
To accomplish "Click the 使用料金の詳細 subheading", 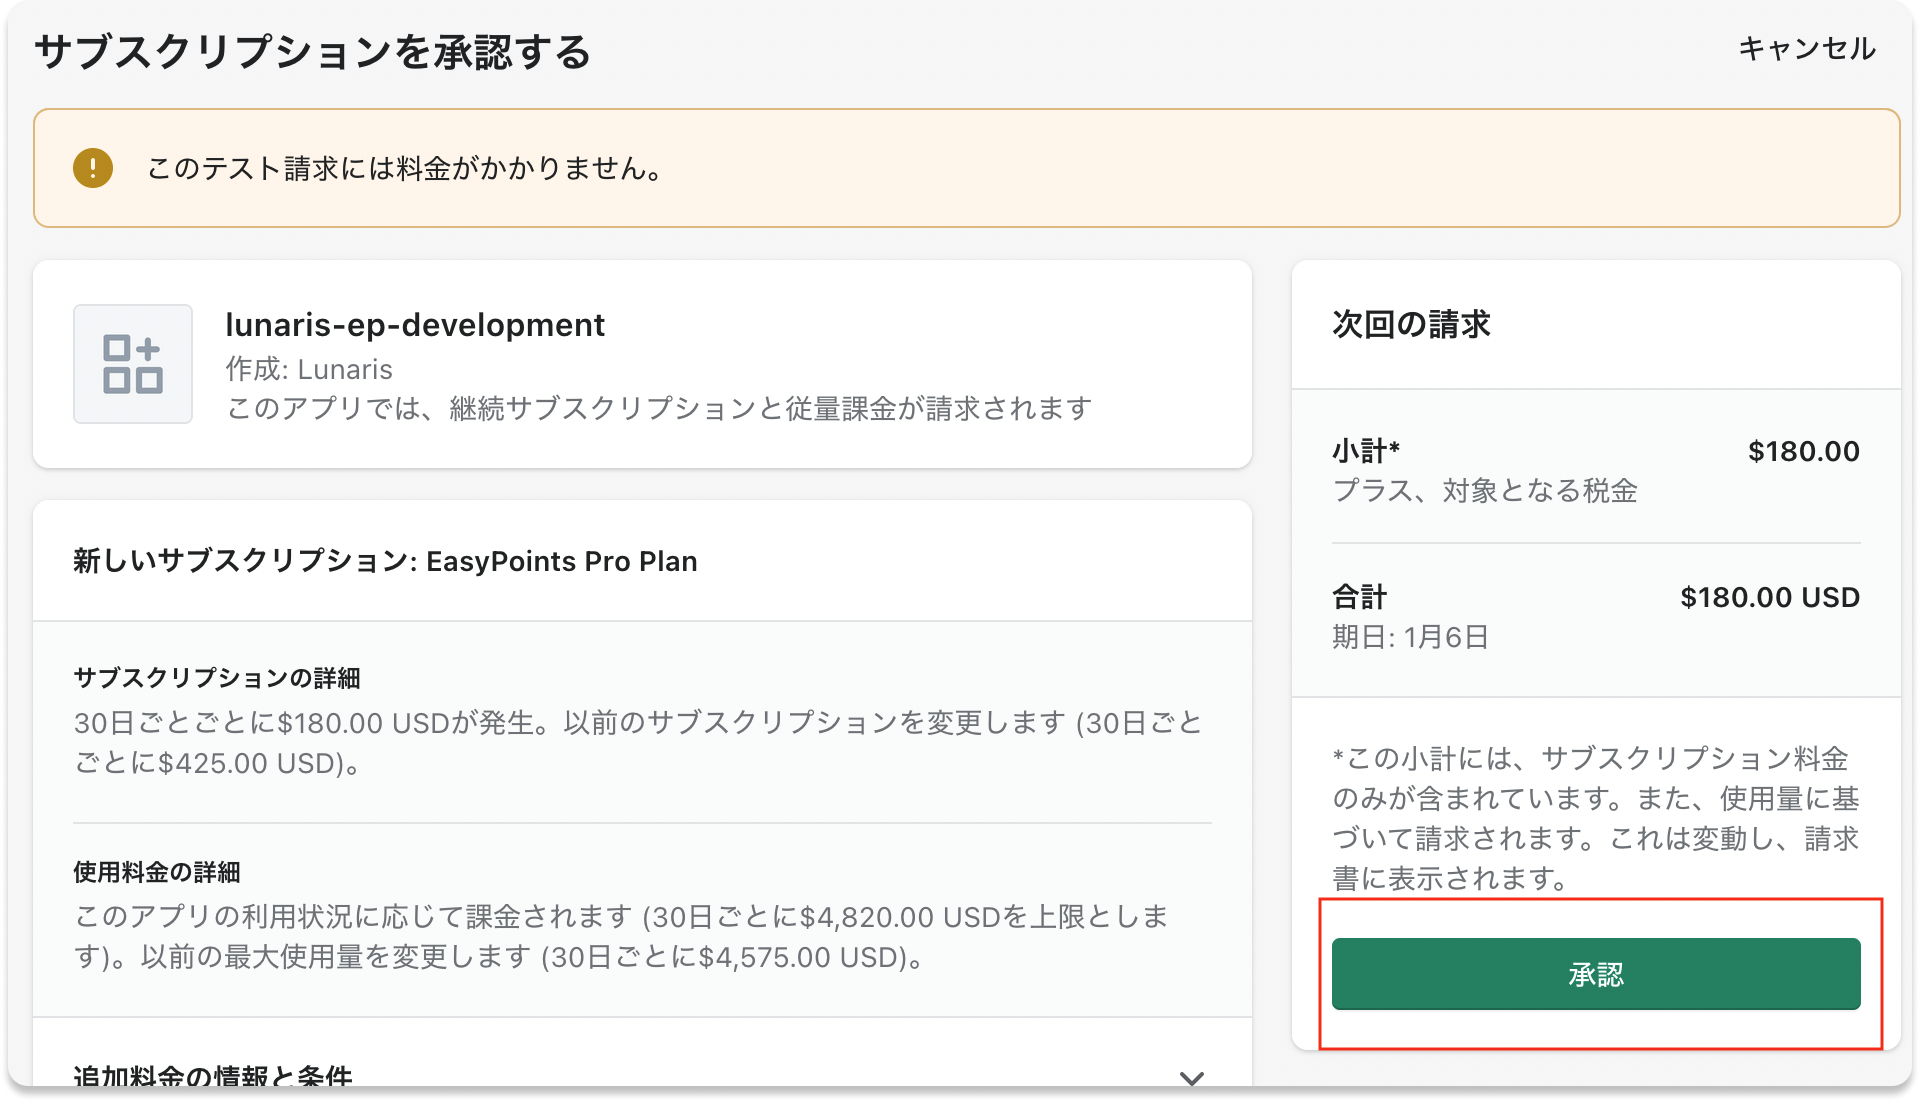I will click(157, 872).
